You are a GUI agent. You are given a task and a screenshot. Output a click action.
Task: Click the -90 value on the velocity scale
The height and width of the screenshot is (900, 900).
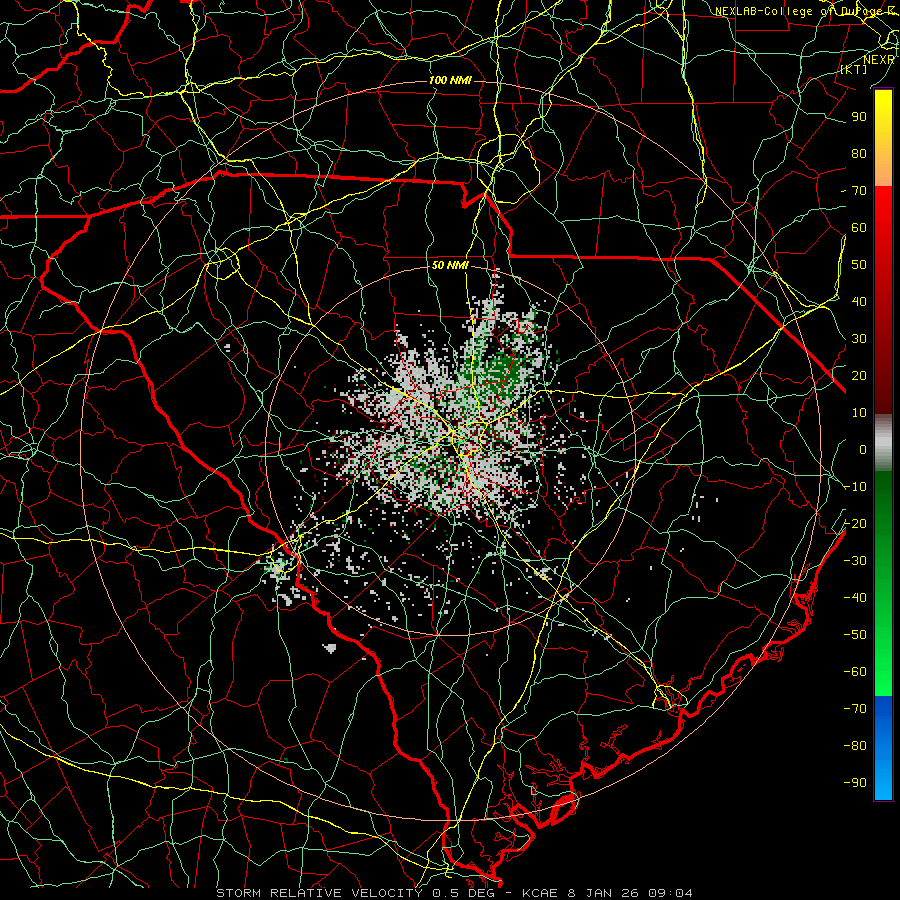tap(855, 783)
